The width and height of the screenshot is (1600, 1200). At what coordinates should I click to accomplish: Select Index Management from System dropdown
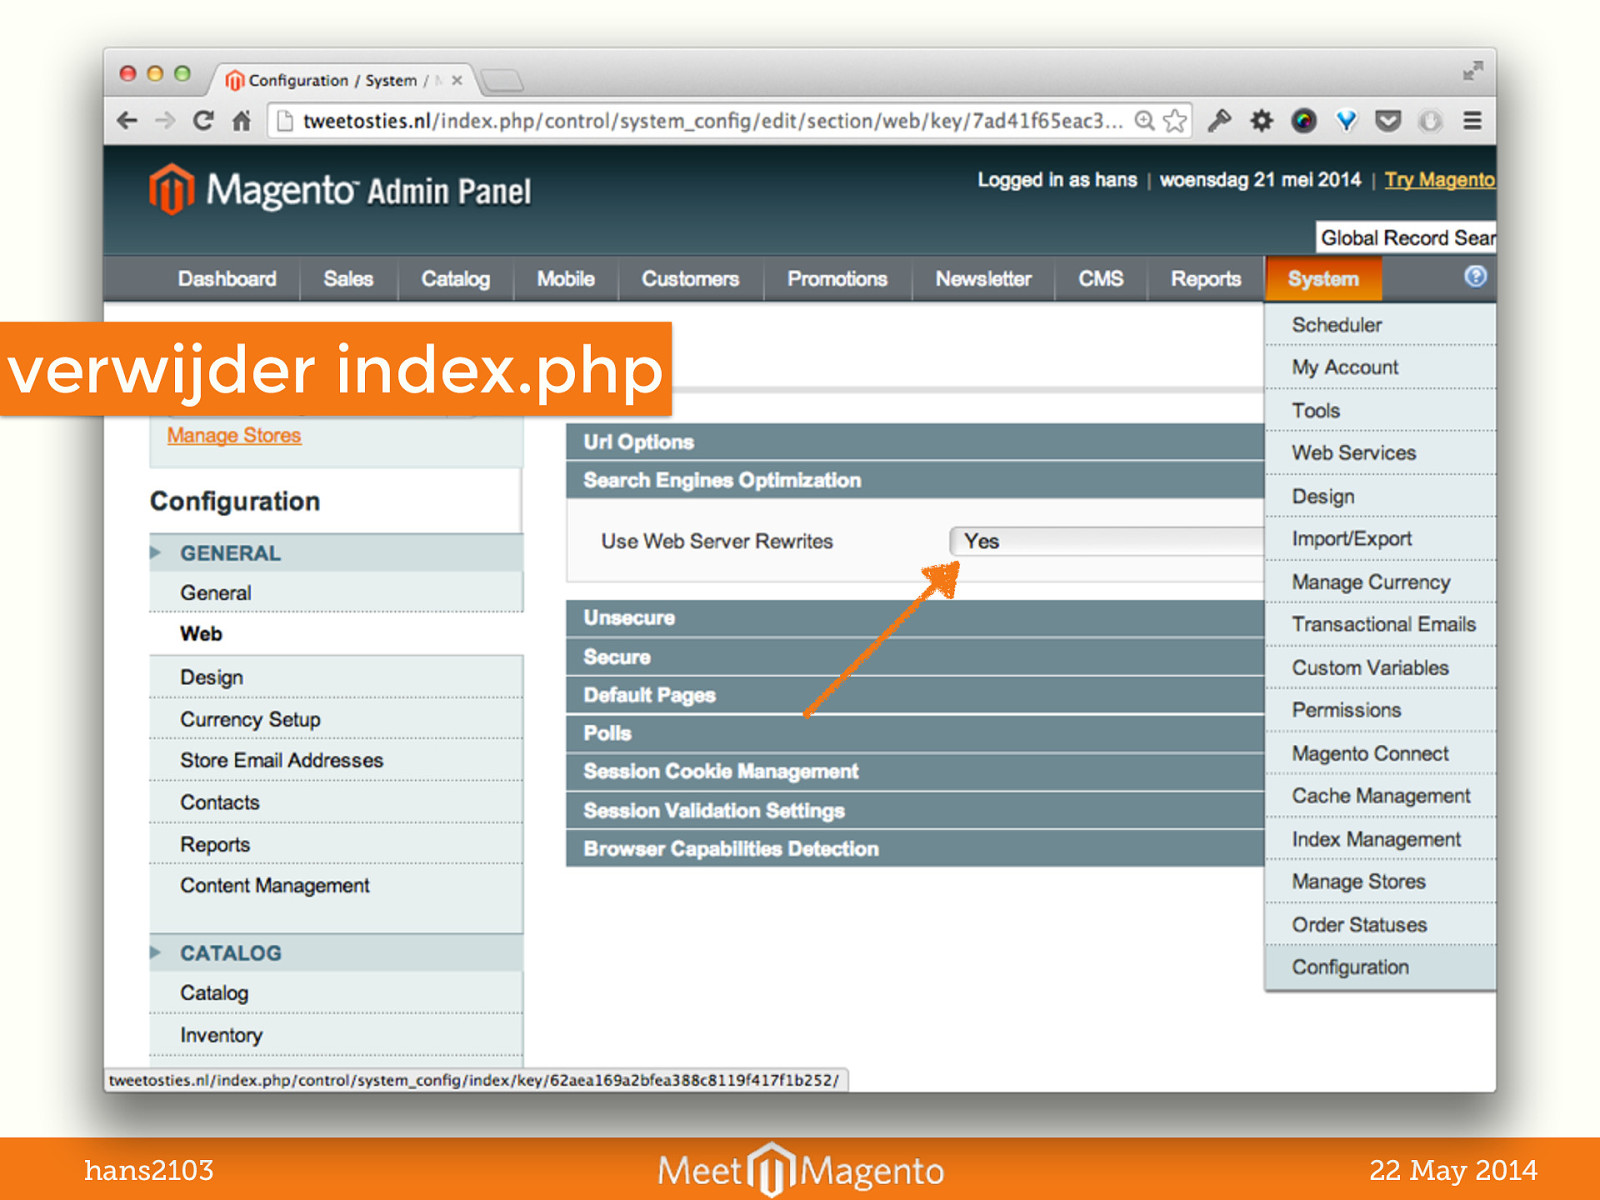pos(1381,839)
